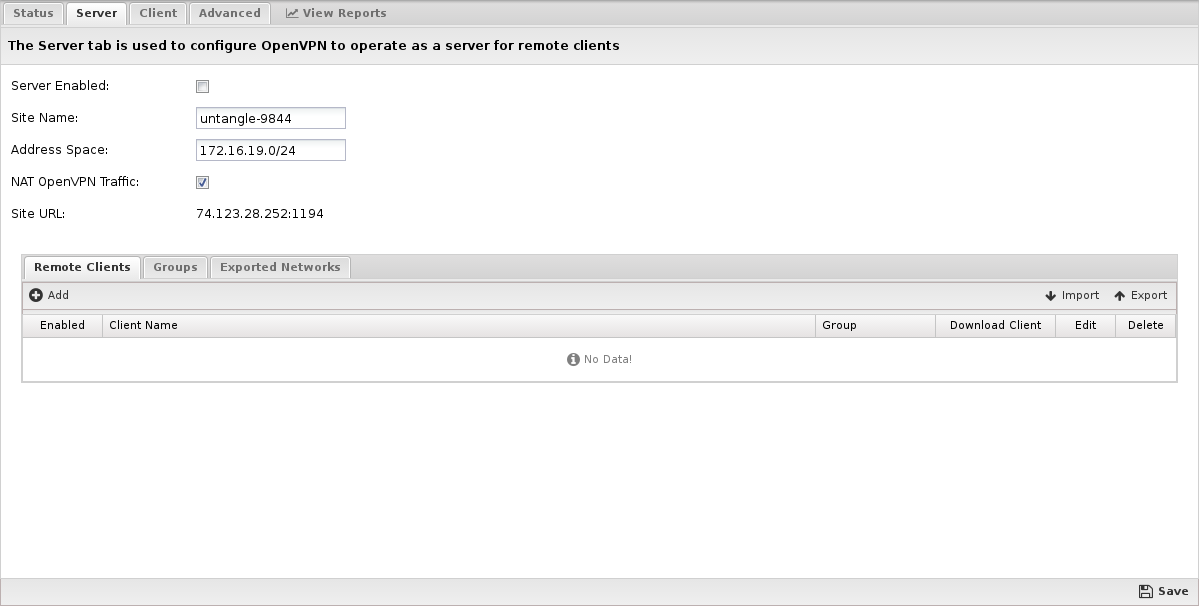Click the plus icon beside Add

pos(36,295)
